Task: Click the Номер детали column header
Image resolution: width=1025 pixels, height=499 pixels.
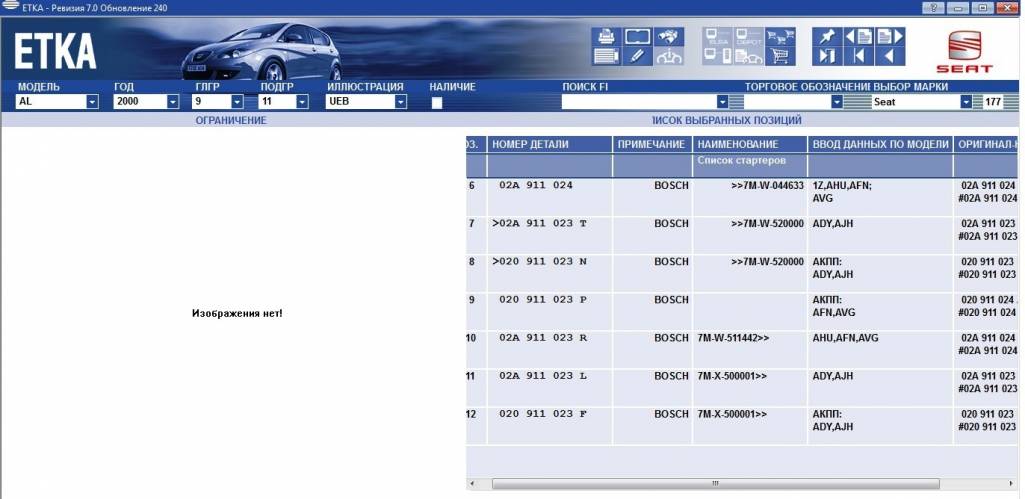Action: click(x=548, y=144)
